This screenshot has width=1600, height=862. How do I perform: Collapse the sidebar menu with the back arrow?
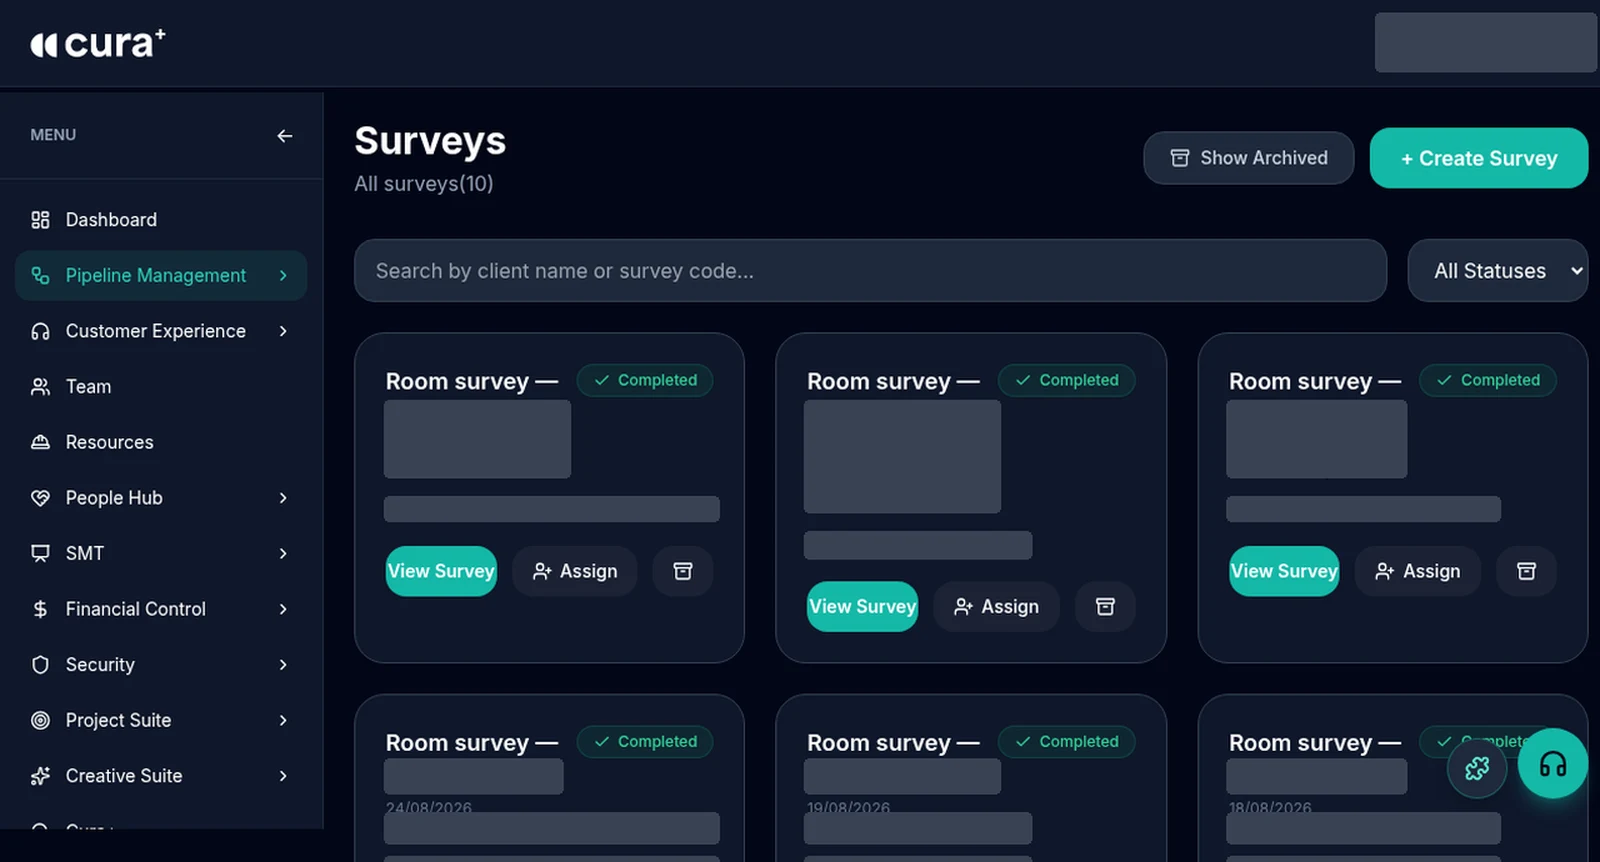[285, 135]
